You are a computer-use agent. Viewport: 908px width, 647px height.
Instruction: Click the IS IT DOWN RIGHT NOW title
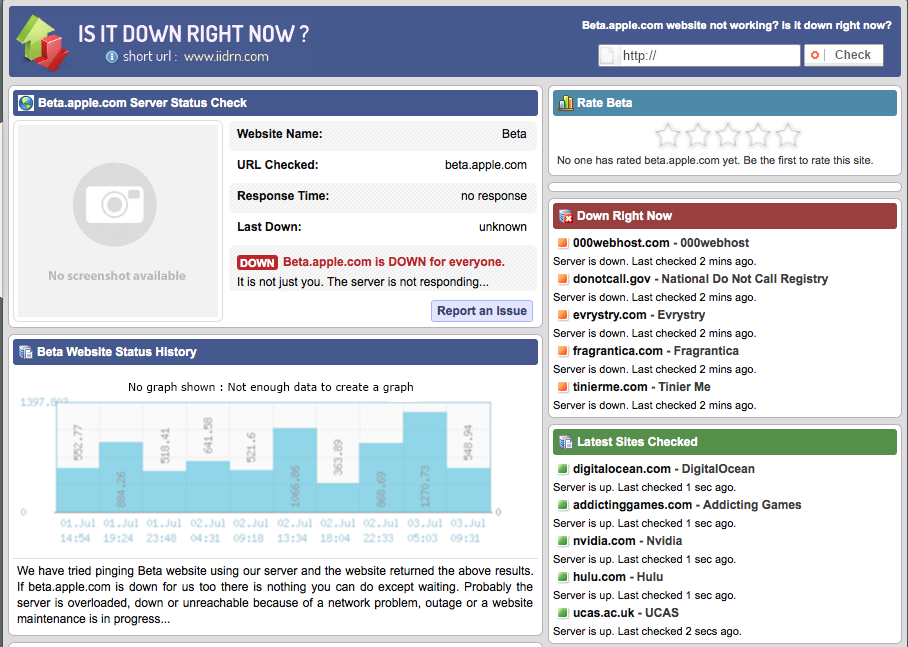pyautogui.click(x=193, y=34)
